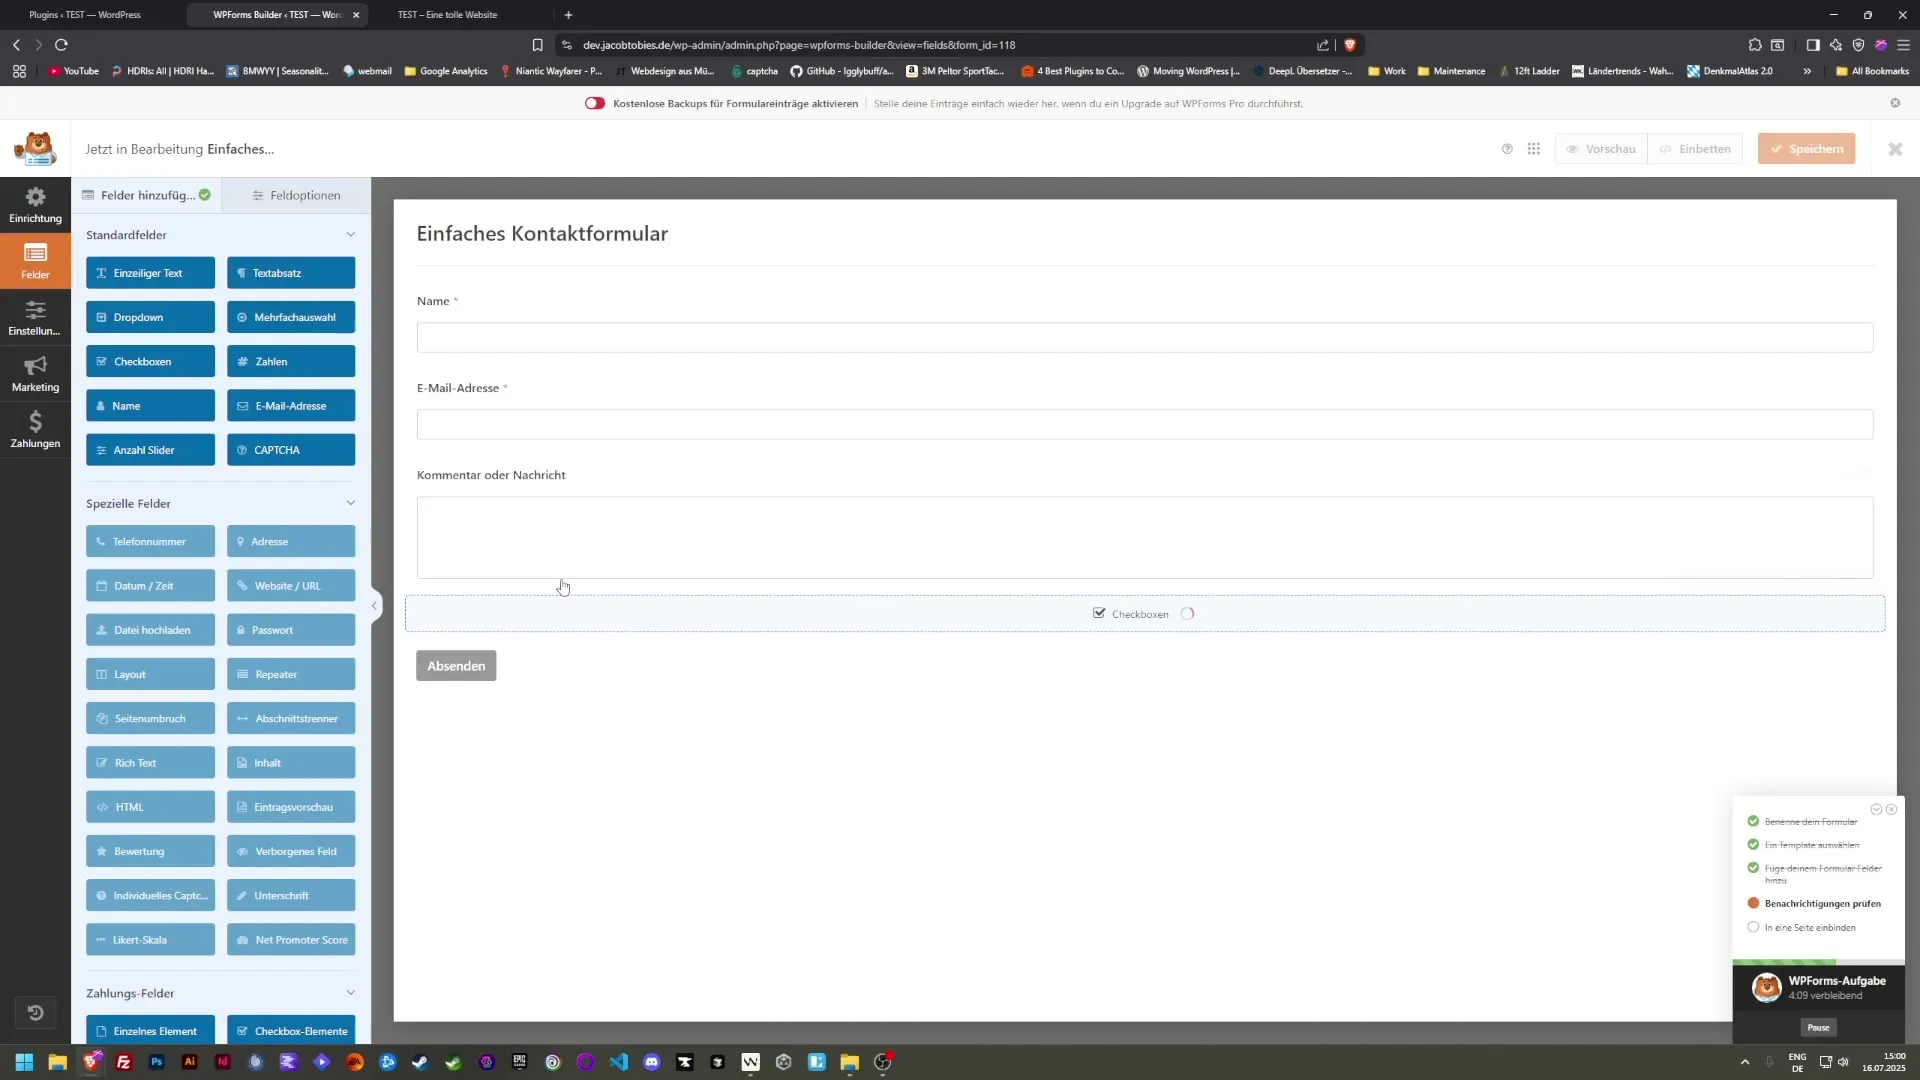This screenshot has width=1920, height=1080.
Task: Collapse the Standardfelder section
Action: pyautogui.click(x=351, y=234)
